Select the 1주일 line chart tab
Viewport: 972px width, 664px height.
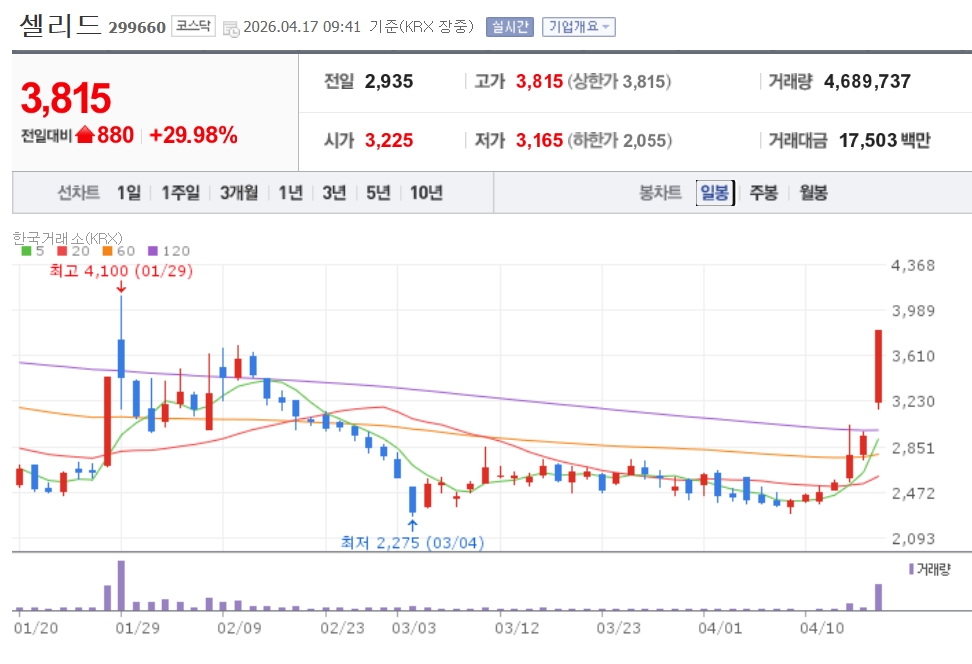(x=180, y=193)
